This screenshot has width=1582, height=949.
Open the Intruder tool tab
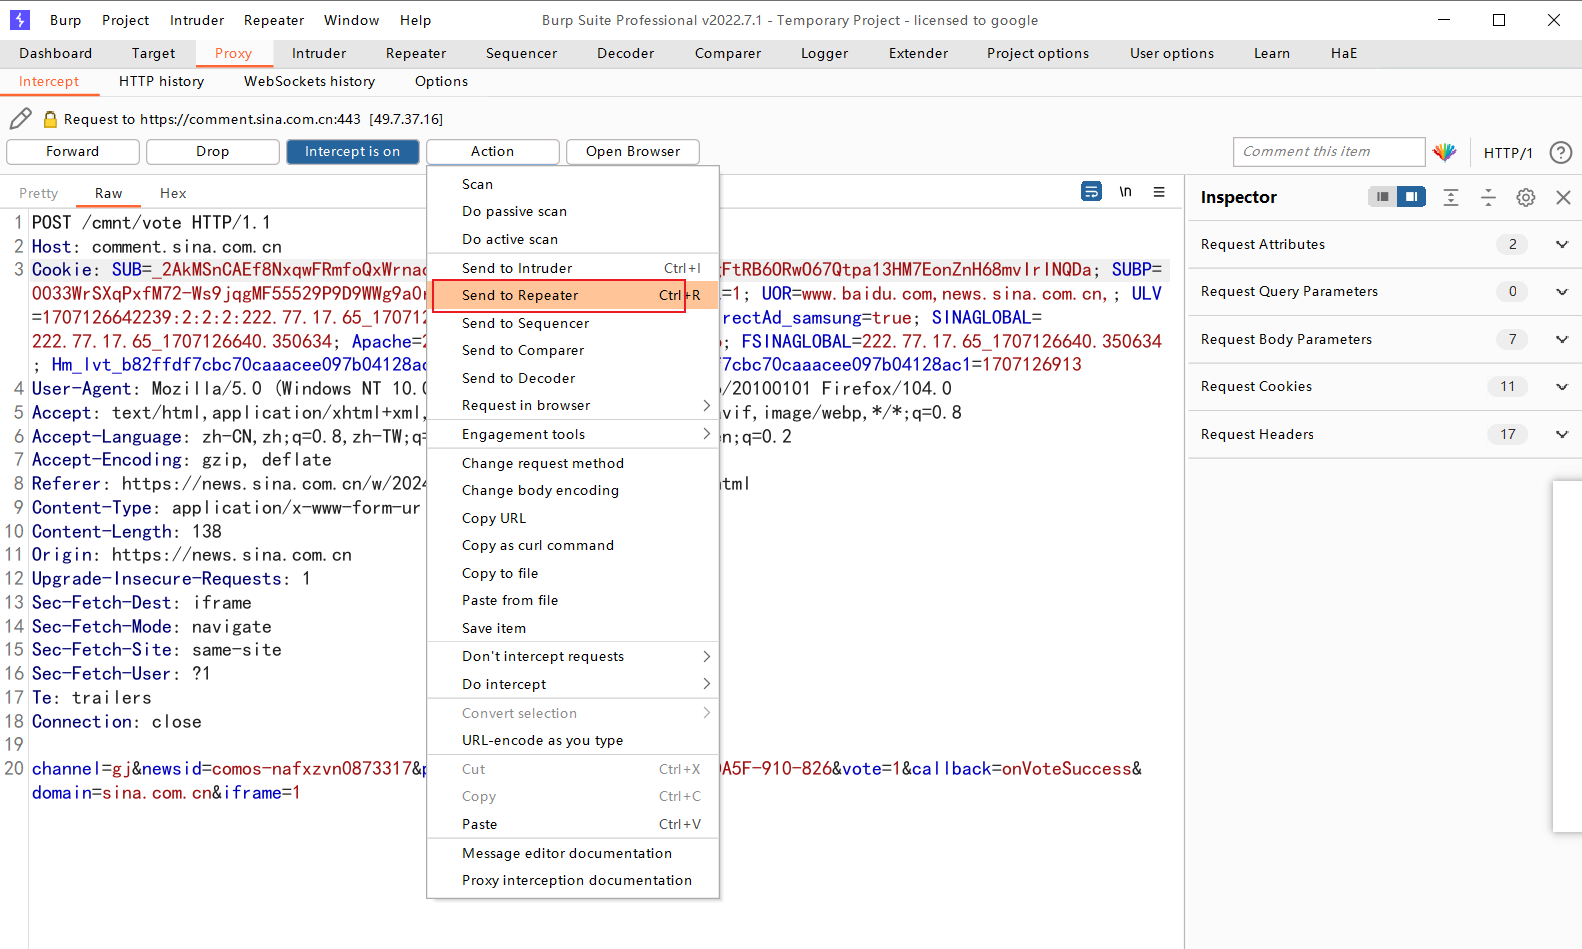point(319,54)
